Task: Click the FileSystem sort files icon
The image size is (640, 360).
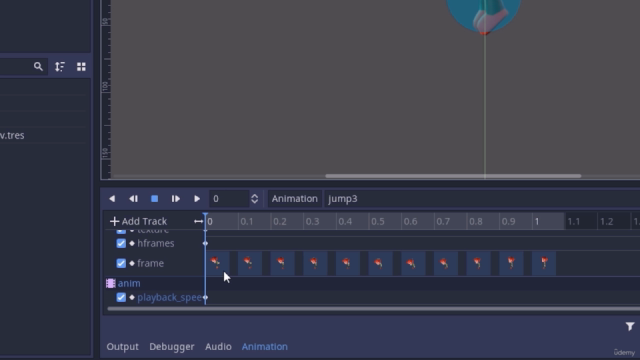Action: pos(60,67)
